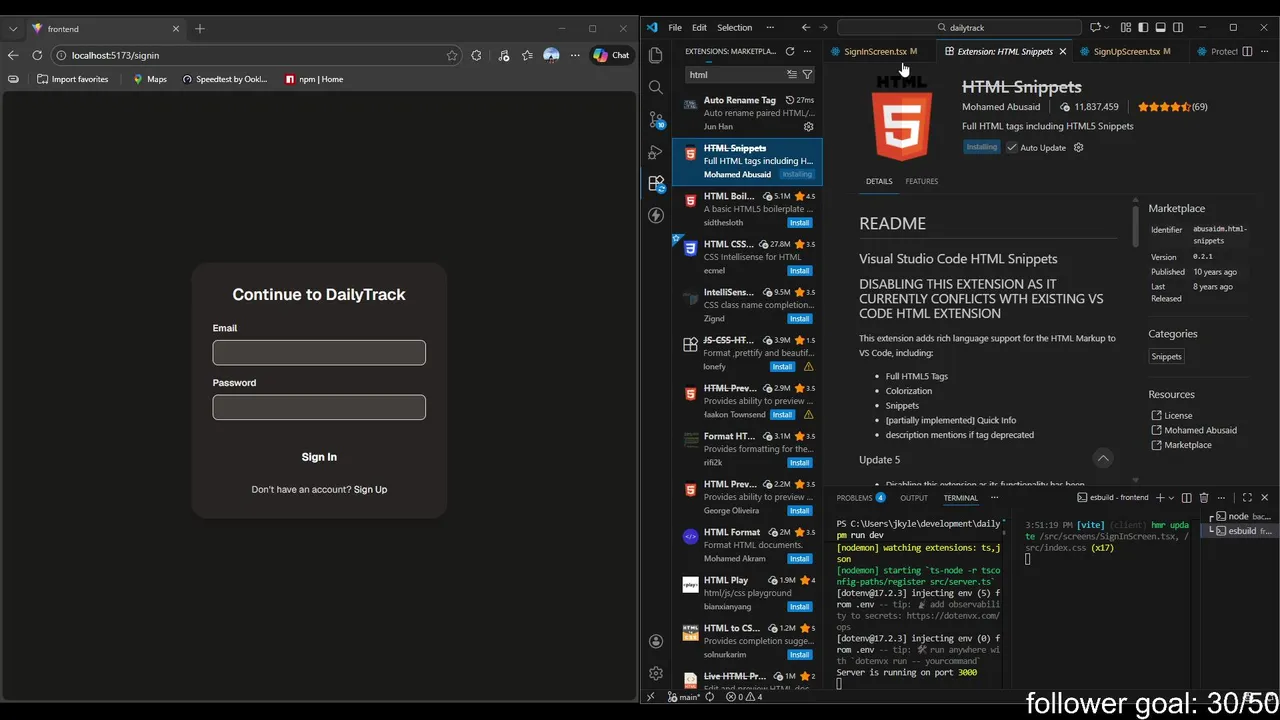Open the Accounts icon in activity bar
The height and width of the screenshot is (720, 1280).
[656, 641]
